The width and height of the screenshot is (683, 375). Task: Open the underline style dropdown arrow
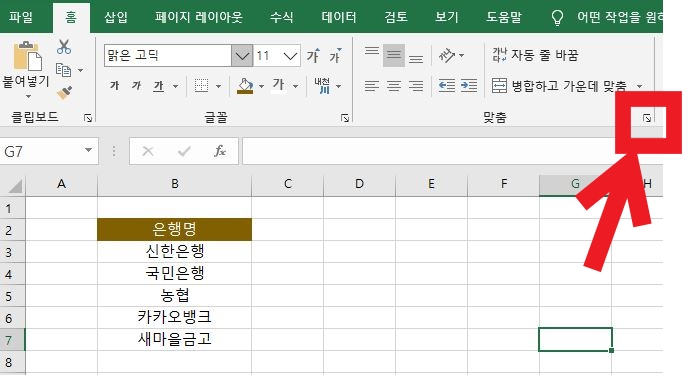(176, 86)
